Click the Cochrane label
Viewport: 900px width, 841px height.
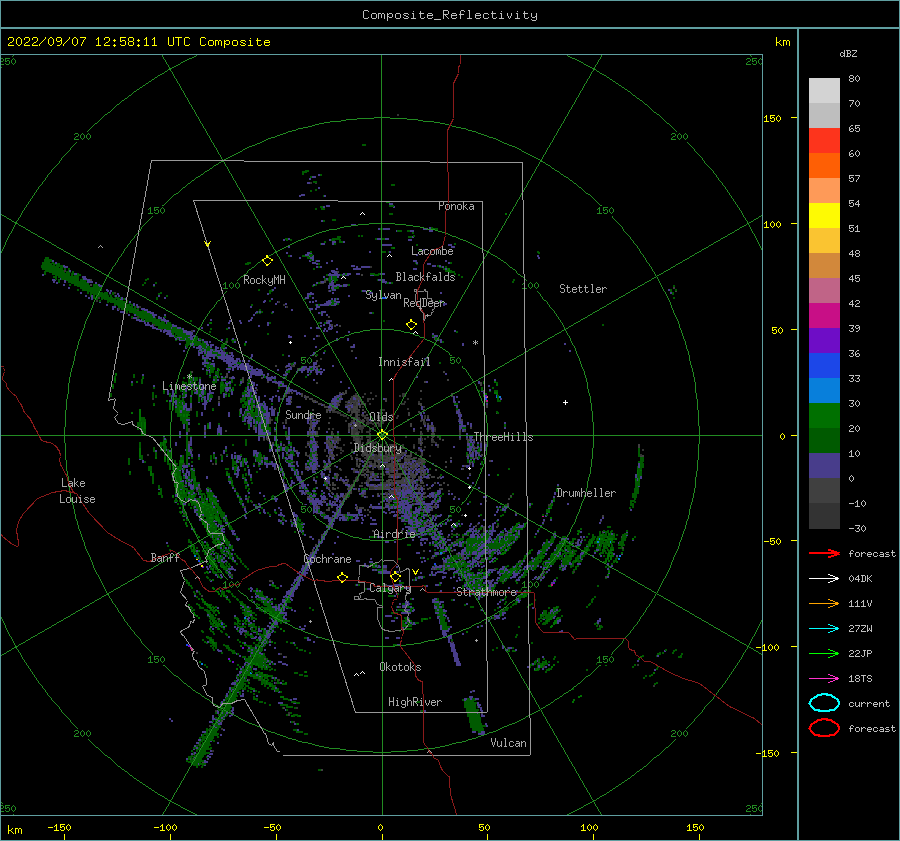coord(327,559)
